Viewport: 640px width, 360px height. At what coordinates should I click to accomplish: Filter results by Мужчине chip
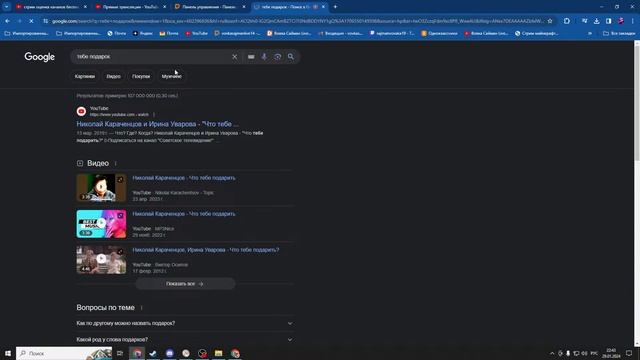(171, 76)
